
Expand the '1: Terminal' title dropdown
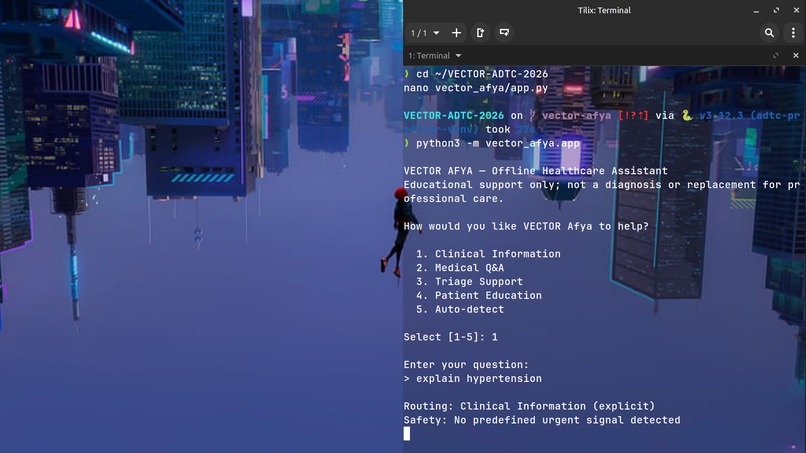click(434, 56)
